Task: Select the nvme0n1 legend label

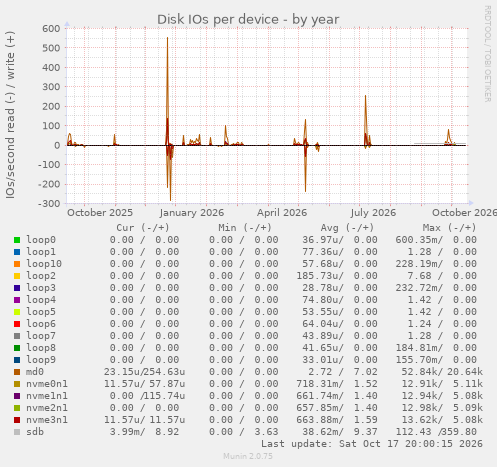Action: pos(47,384)
